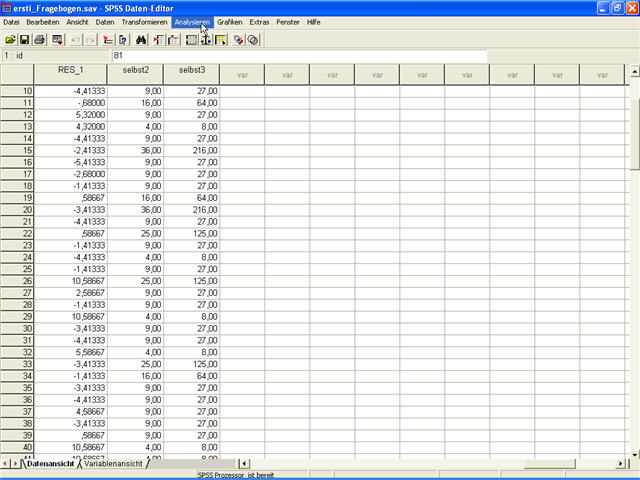Image resolution: width=640 pixels, height=480 pixels.
Task: Click the cell value input field showing 81
Action: [x=300, y=56]
